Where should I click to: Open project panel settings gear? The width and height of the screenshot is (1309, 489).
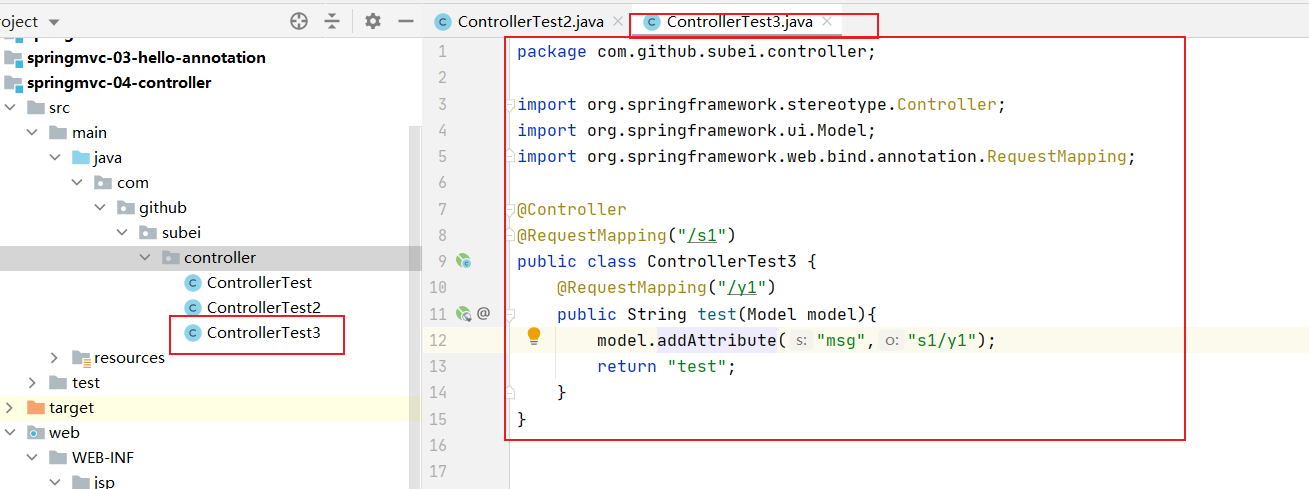373,21
